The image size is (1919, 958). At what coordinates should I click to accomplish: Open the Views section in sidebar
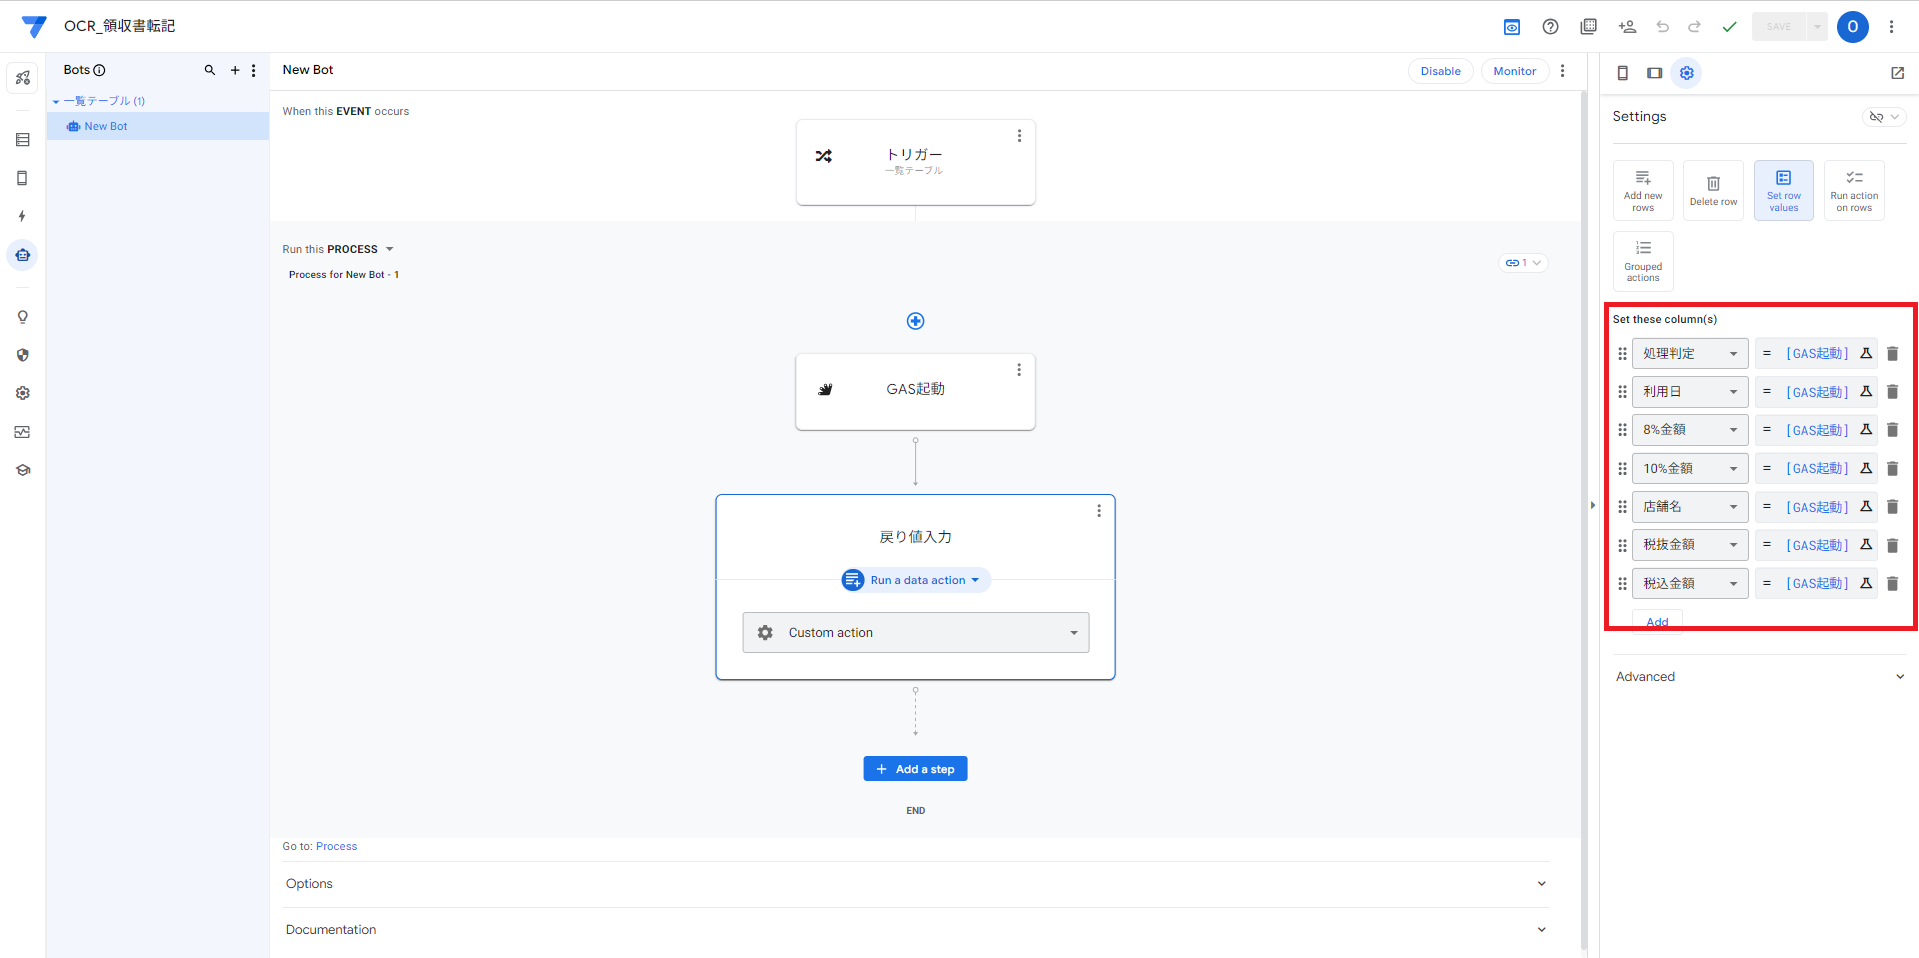point(23,178)
